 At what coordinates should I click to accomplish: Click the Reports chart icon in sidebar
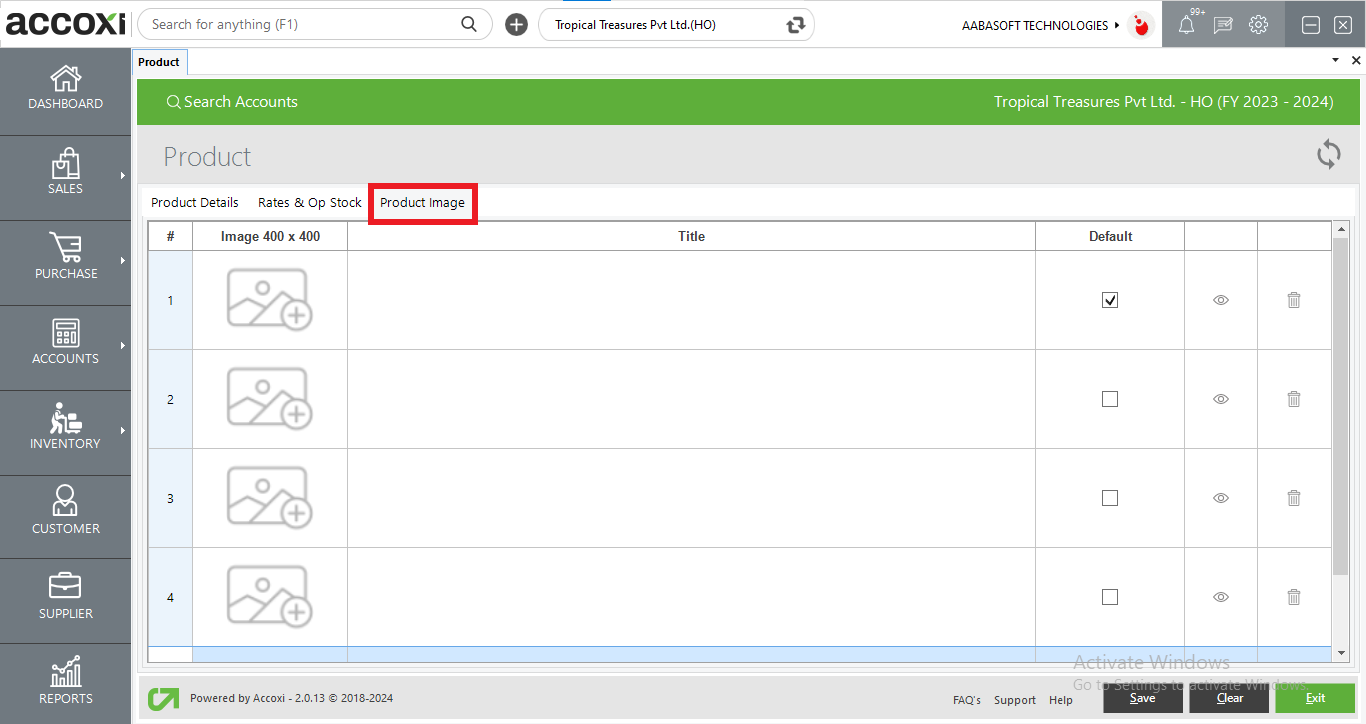65,673
